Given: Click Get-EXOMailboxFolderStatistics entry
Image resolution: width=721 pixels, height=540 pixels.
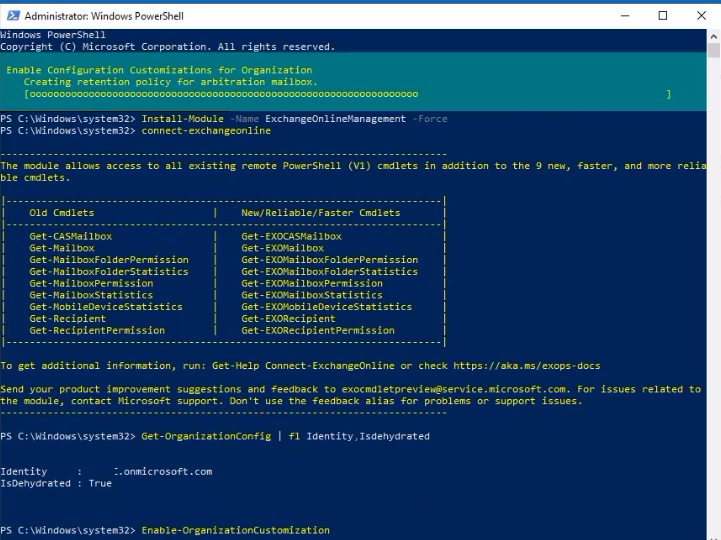Looking at the screenshot, I should coord(330,272).
